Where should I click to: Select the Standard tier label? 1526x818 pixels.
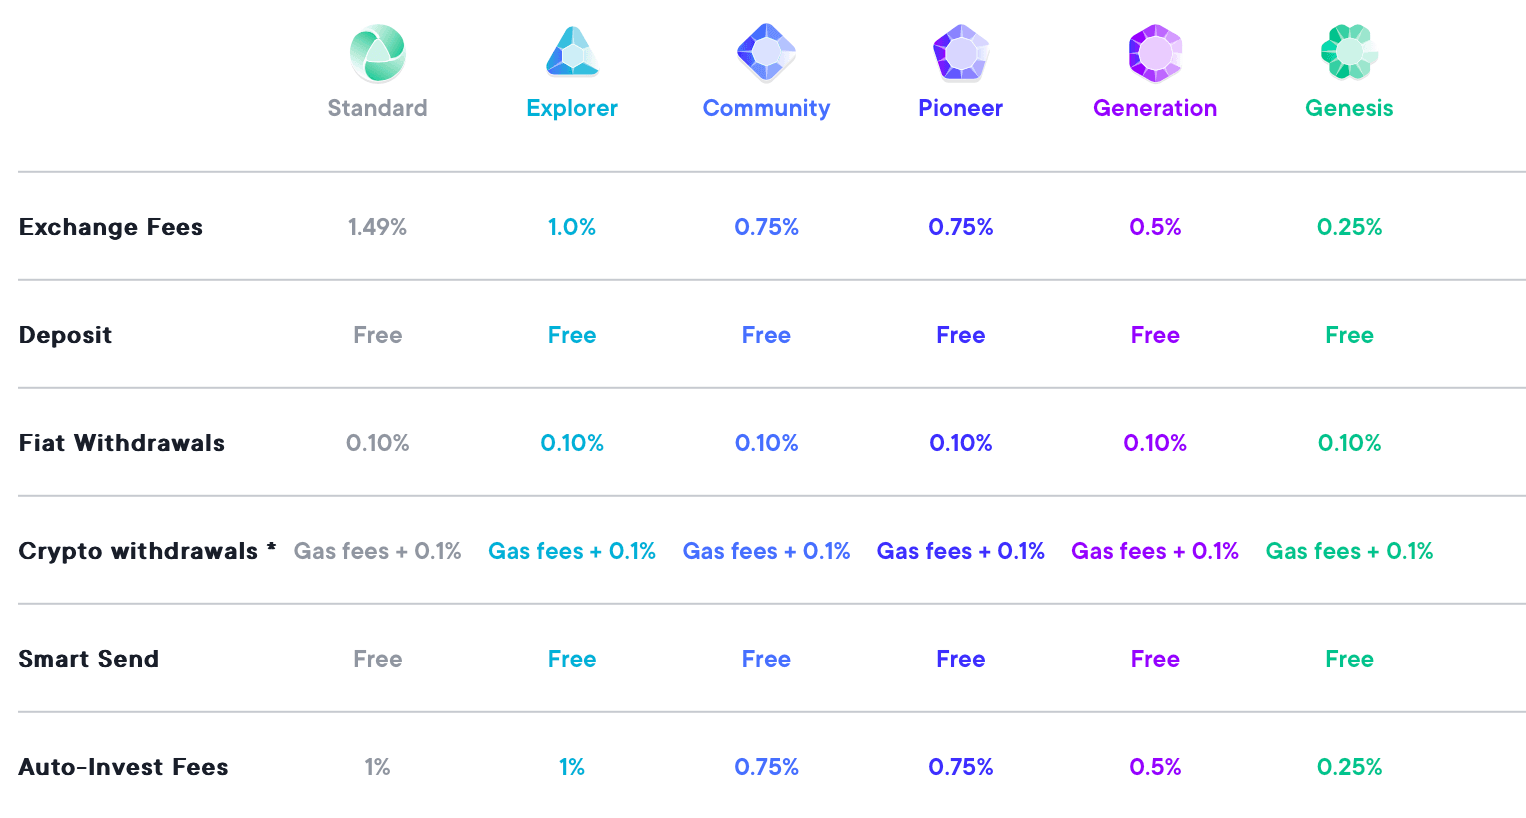pyautogui.click(x=377, y=108)
